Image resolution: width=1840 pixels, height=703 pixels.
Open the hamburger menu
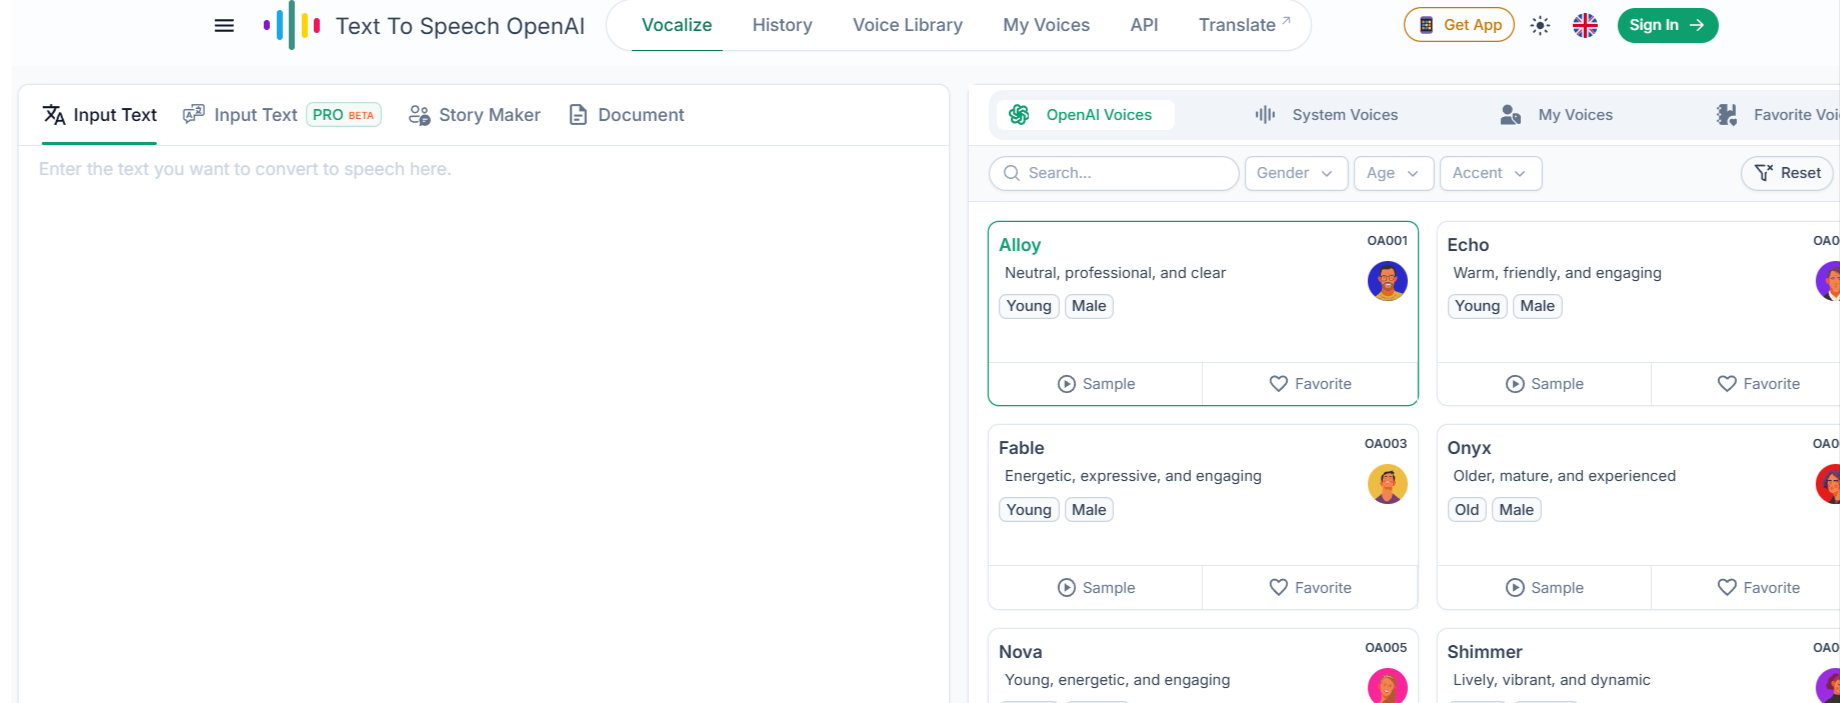coord(224,26)
